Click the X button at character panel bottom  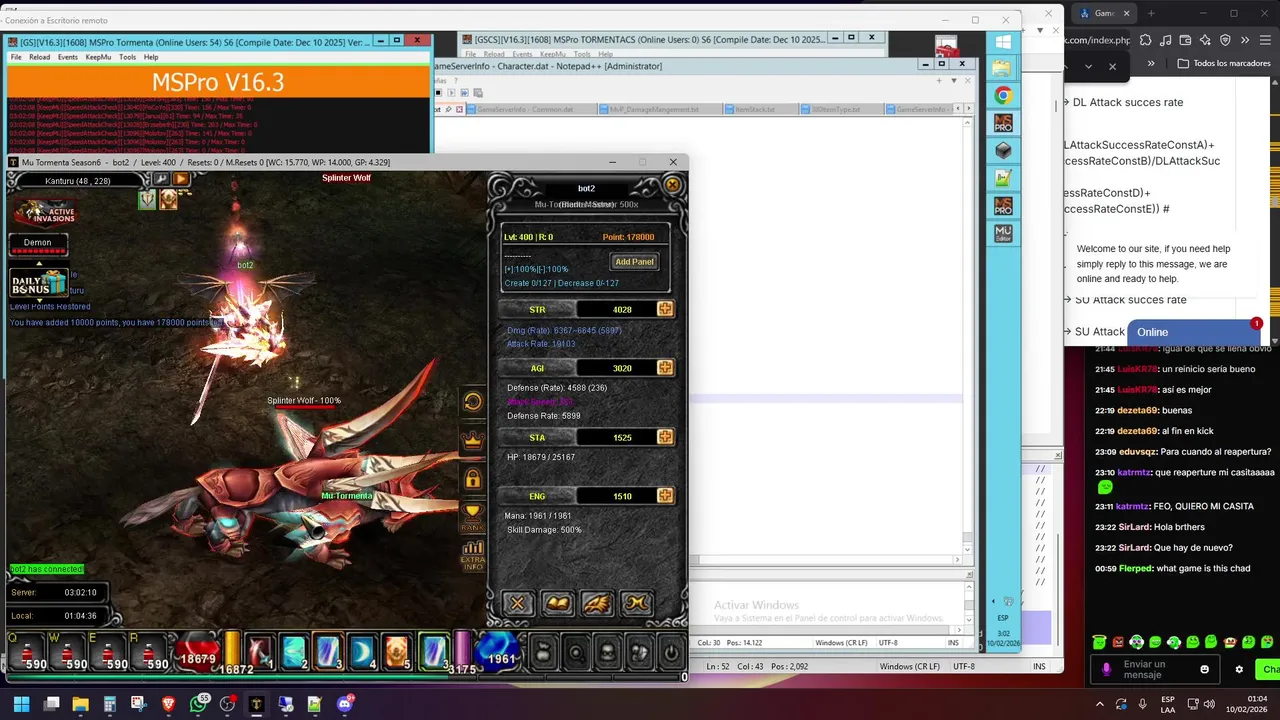517,603
